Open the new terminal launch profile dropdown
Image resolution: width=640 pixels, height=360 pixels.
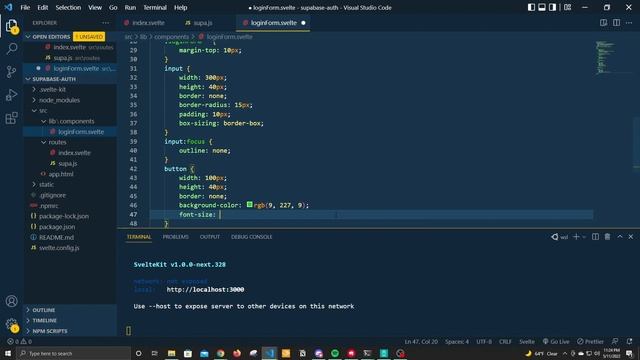(584, 237)
